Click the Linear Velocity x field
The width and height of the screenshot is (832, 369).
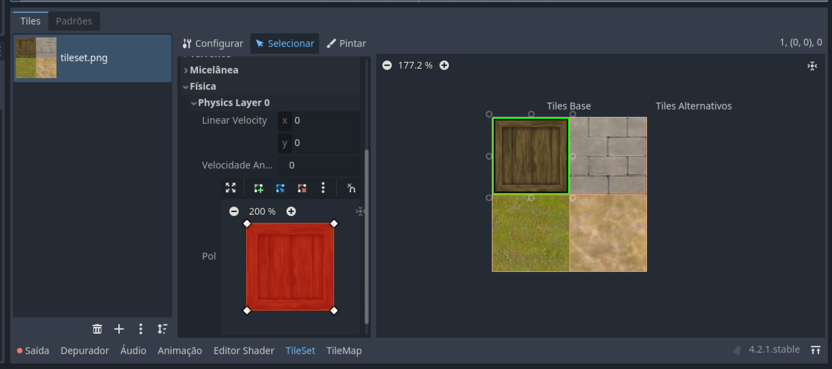319,121
